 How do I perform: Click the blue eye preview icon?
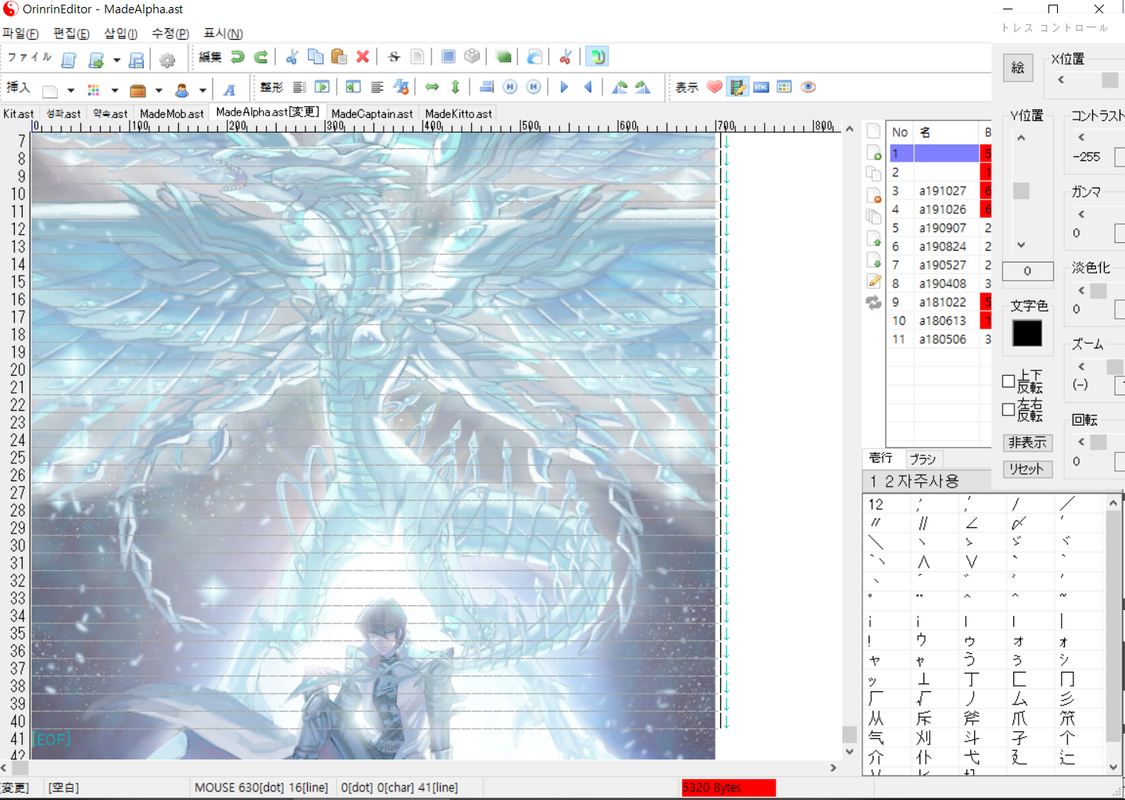(x=809, y=87)
